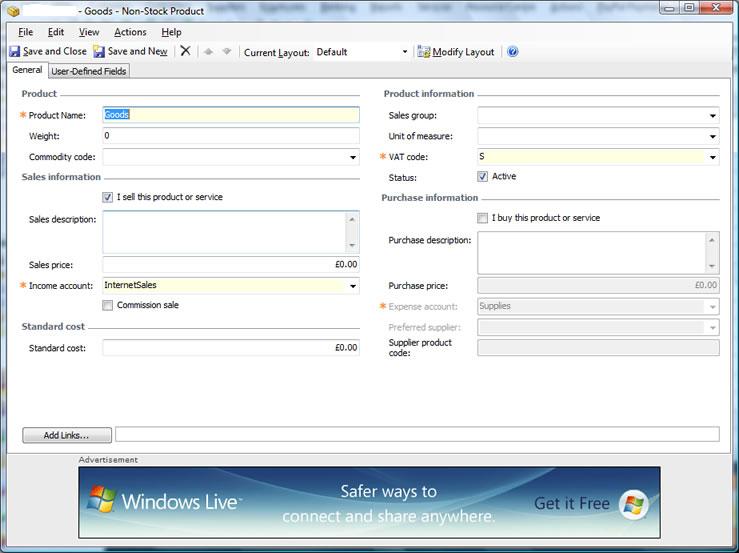Click the Add Links button

(67, 435)
